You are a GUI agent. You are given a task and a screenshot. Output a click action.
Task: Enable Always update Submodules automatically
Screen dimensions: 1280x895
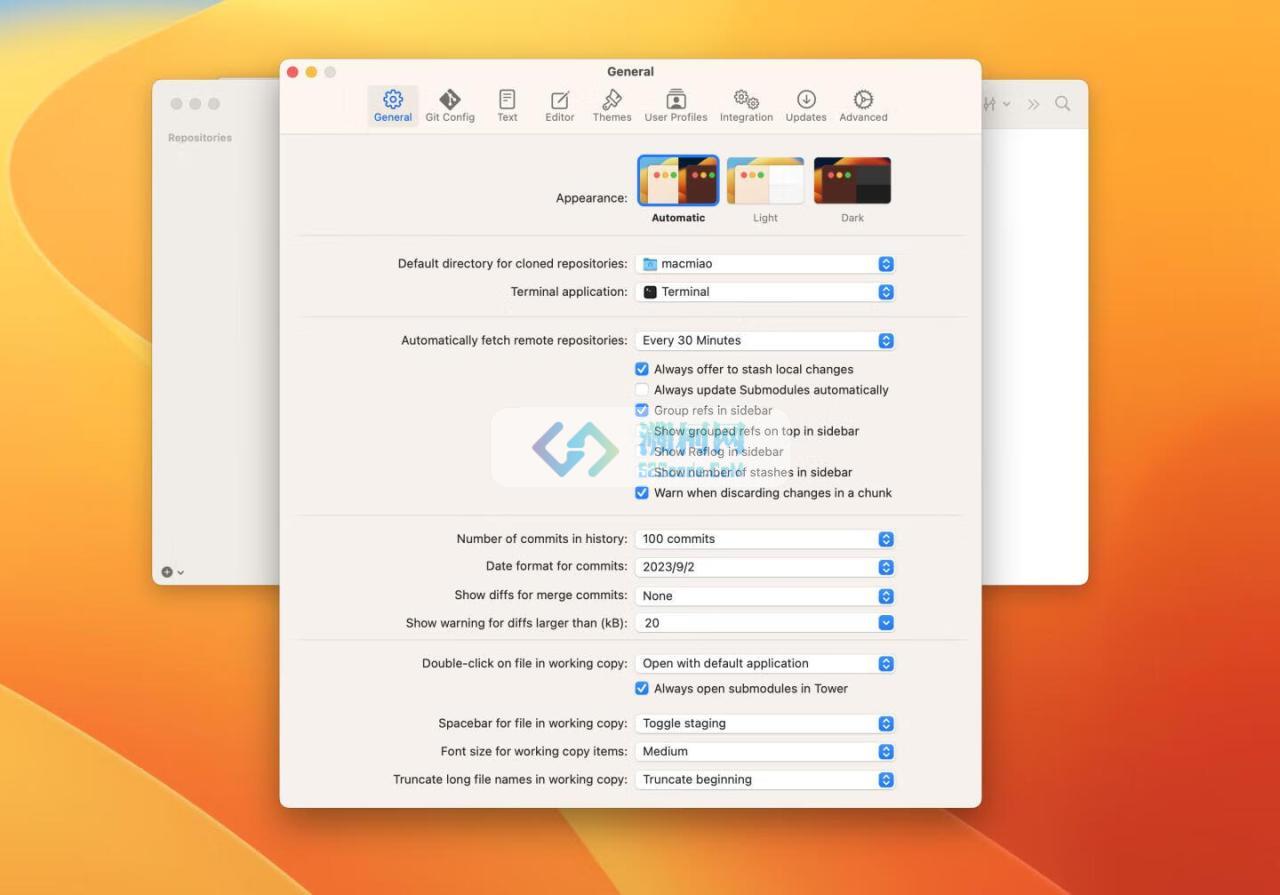point(642,390)
